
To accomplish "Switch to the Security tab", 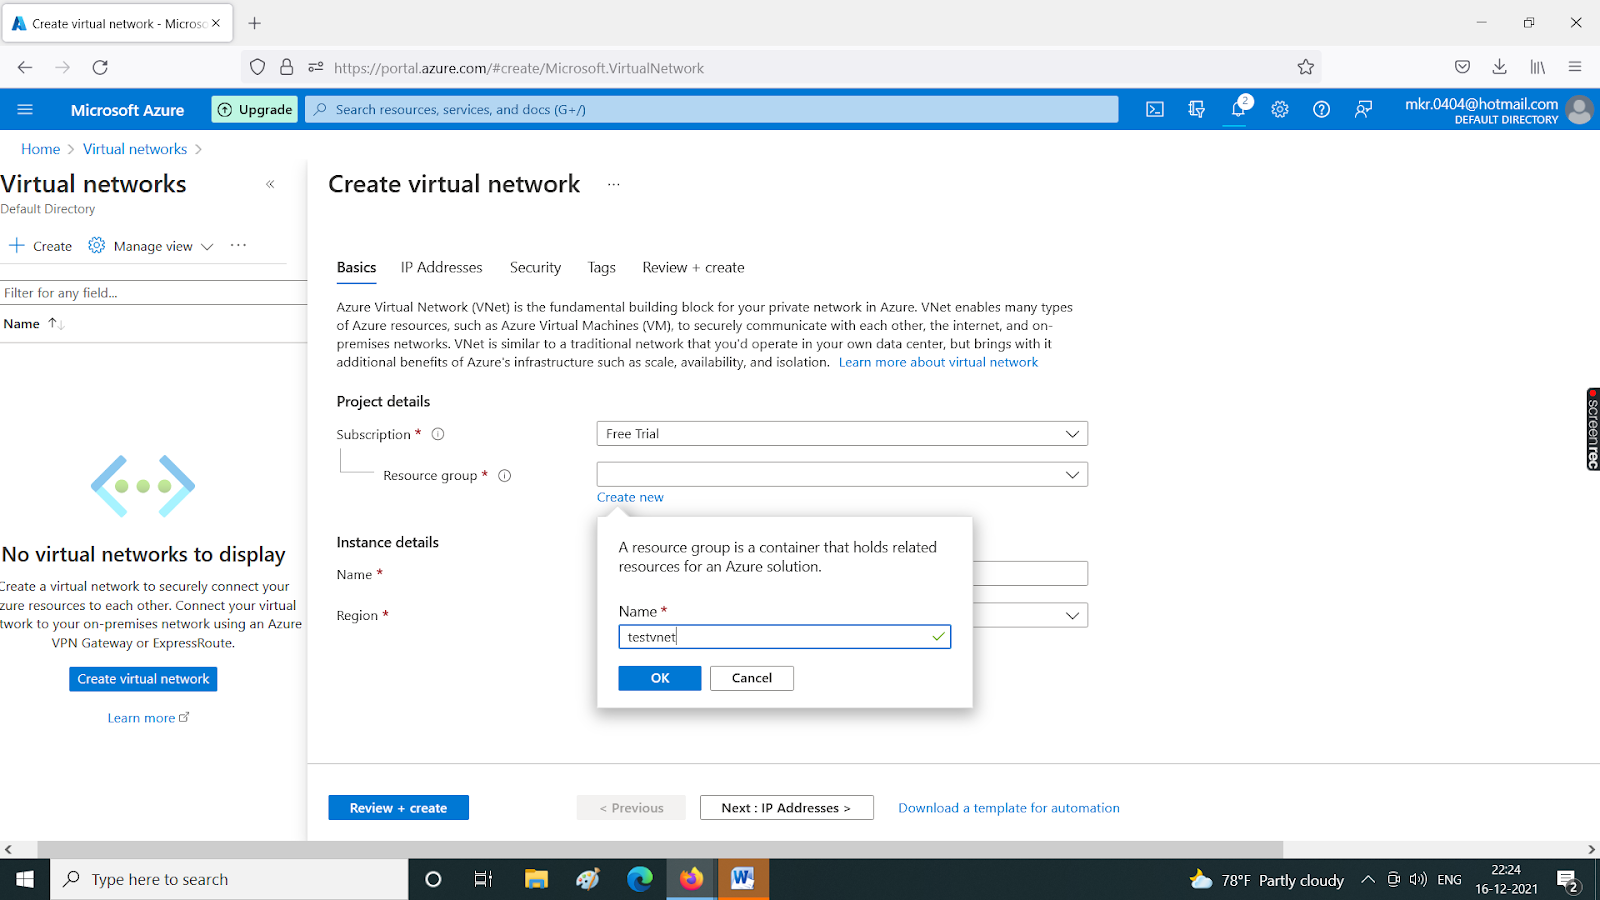I will [535, 268].
